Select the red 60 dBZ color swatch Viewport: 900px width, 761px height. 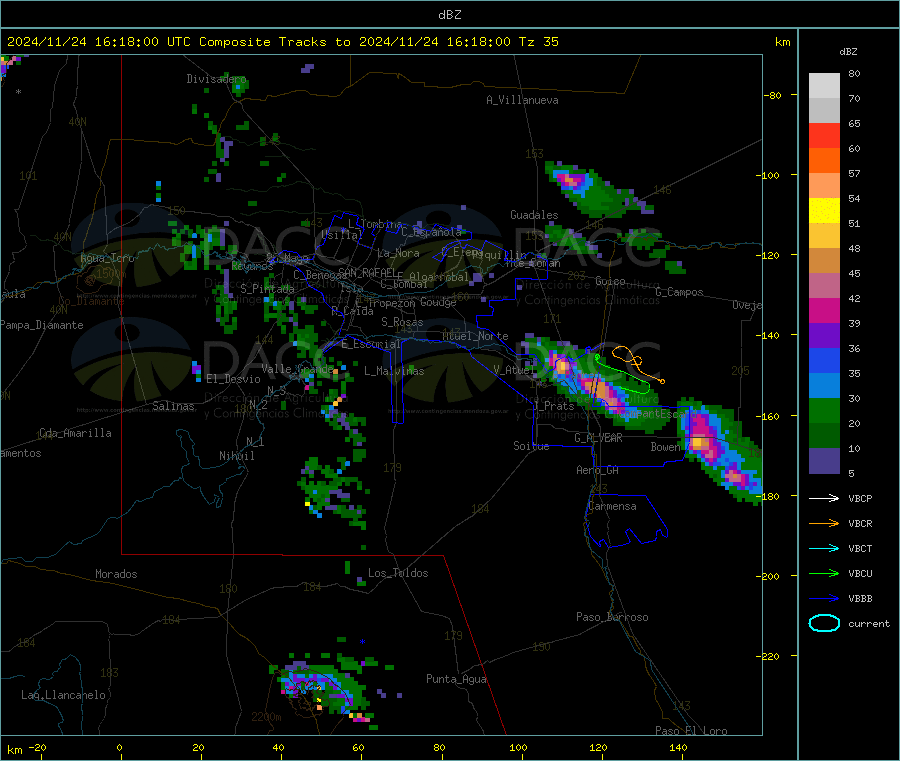tap(824, 135)
